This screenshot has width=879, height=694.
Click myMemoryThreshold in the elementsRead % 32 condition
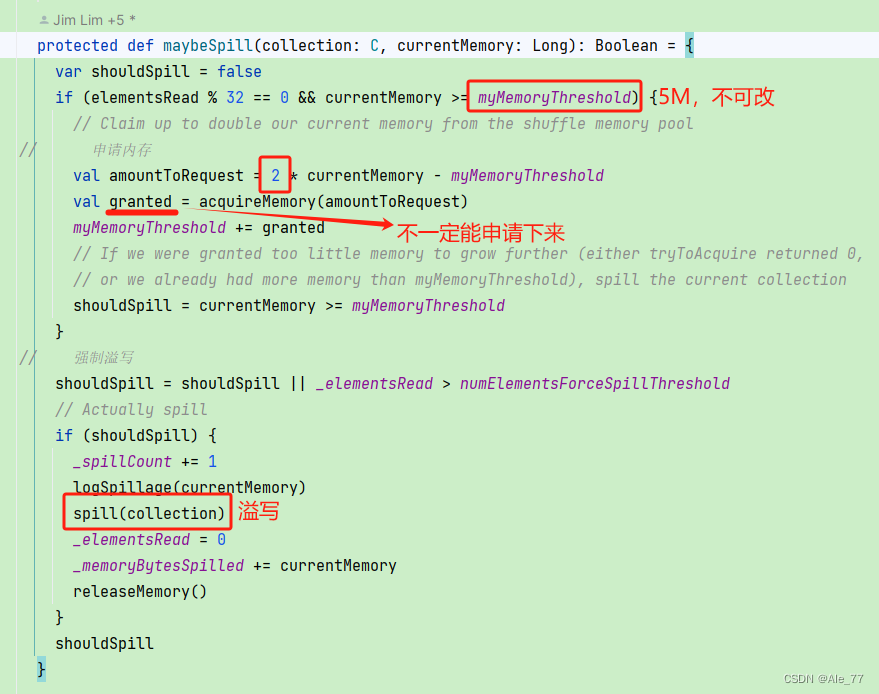click(x=554, y=98)
